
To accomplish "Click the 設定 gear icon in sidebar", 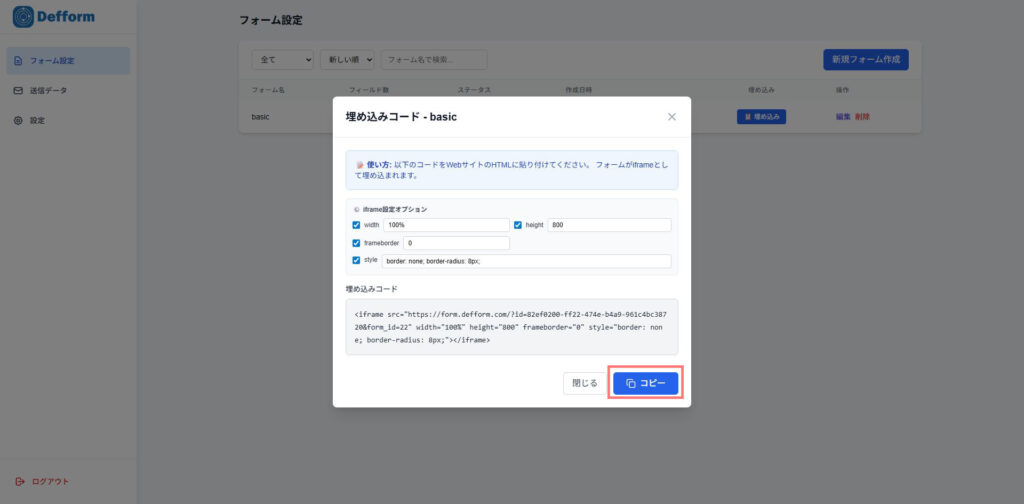I will [18, 121].
